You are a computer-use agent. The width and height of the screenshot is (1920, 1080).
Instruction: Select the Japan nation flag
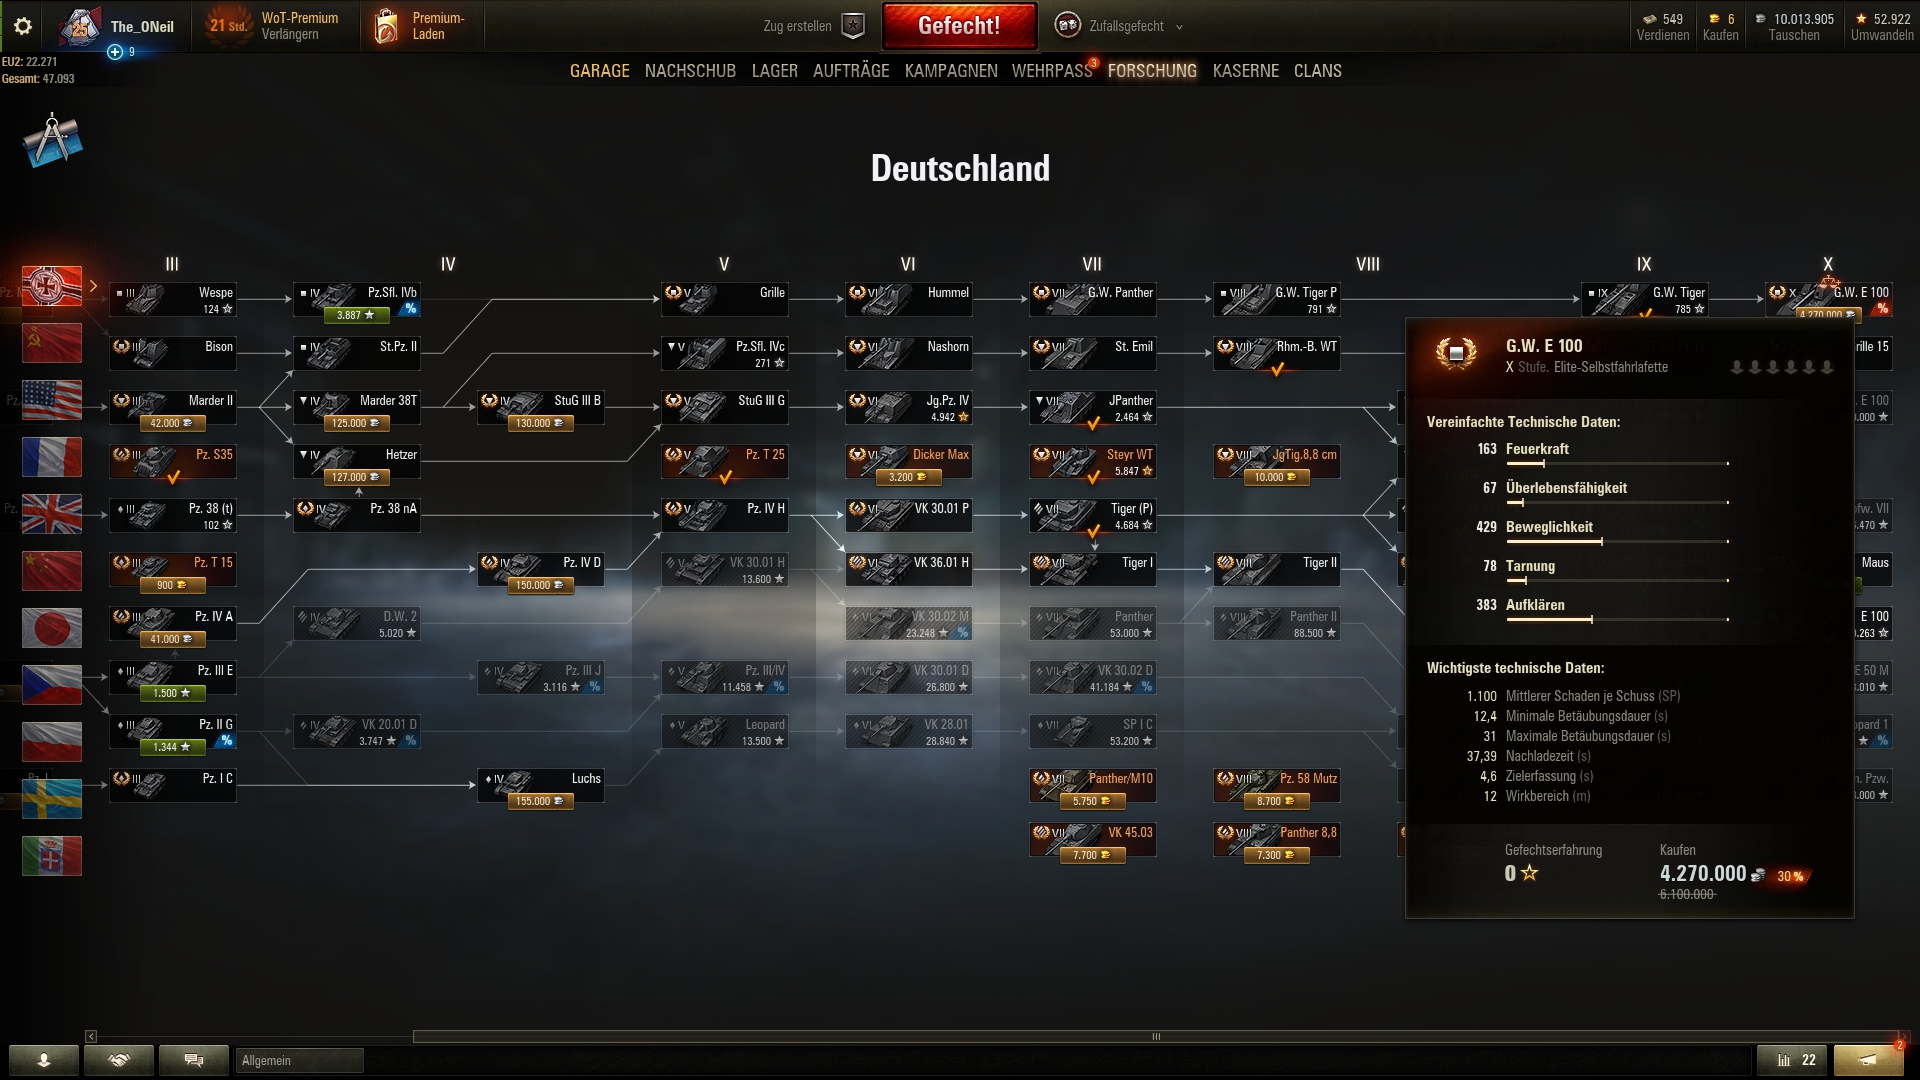coord(52,628)
